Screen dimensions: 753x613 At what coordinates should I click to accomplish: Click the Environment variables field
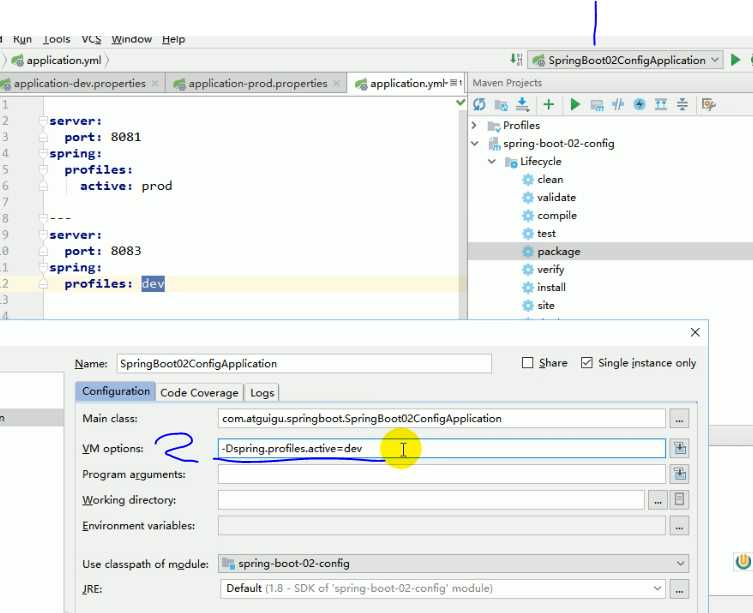pyautogui.click(x=441, y=526)
